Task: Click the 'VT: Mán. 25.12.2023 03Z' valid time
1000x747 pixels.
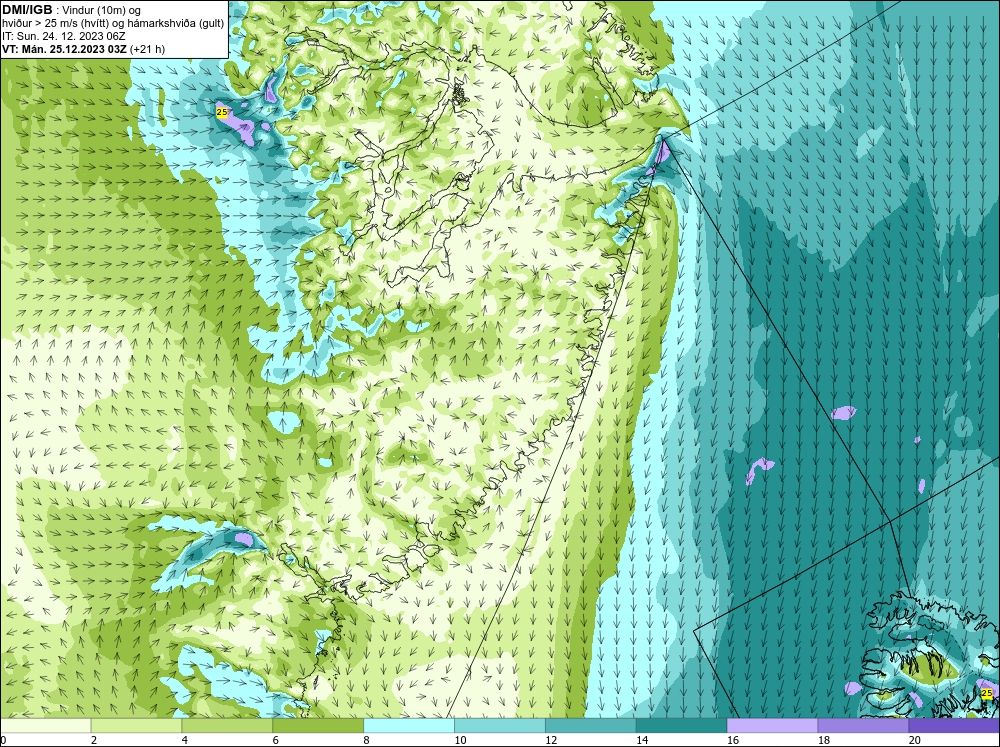Action: pyautogui.click(x=64, y=49)
